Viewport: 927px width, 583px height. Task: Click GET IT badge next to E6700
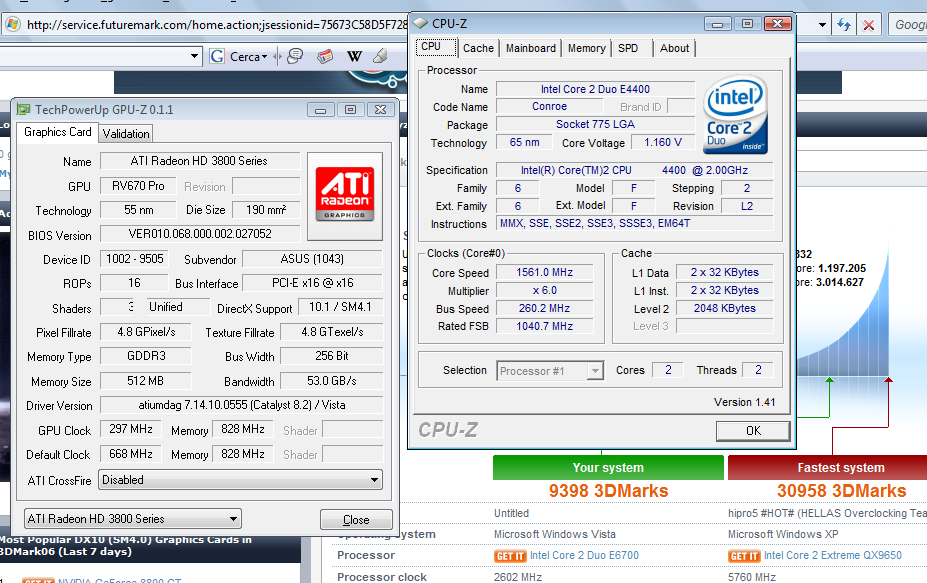click(510, 556)
